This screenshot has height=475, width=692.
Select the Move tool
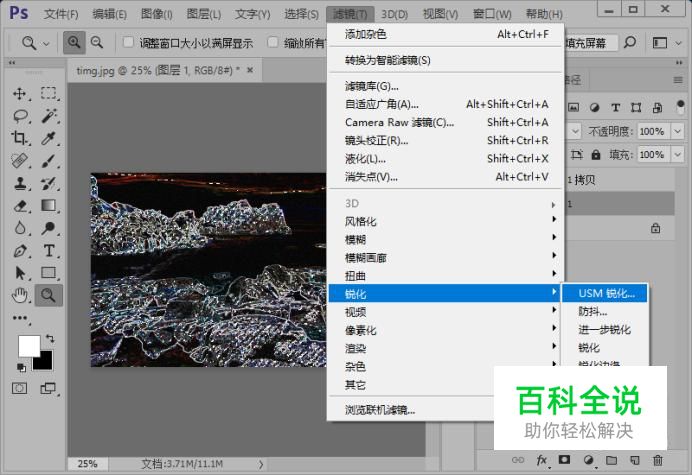pos(19,94)
